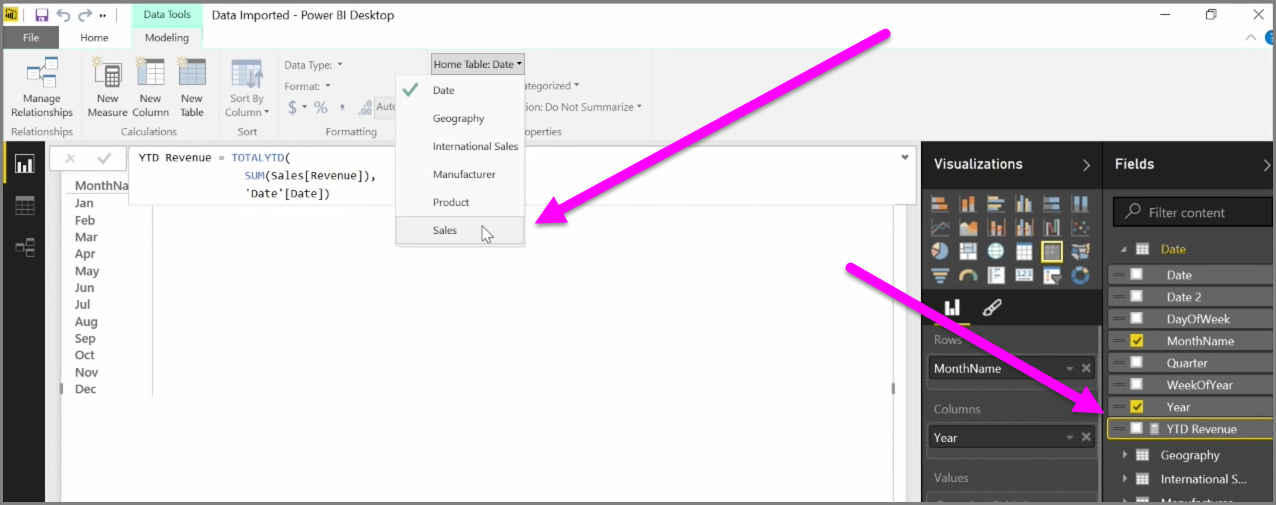Viewport: 1276px width, 505px height.
Task: Open the Home Table: Date dropdown
Action: click(x=478, y=64)
